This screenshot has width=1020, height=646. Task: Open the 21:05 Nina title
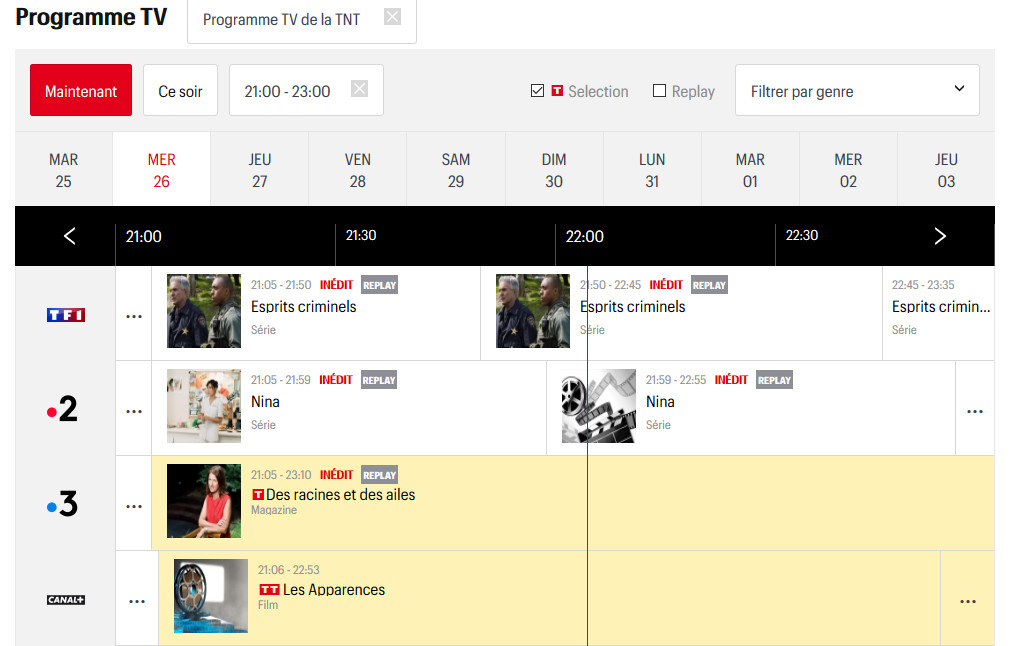pyautogui.click(x=265, y=401)
